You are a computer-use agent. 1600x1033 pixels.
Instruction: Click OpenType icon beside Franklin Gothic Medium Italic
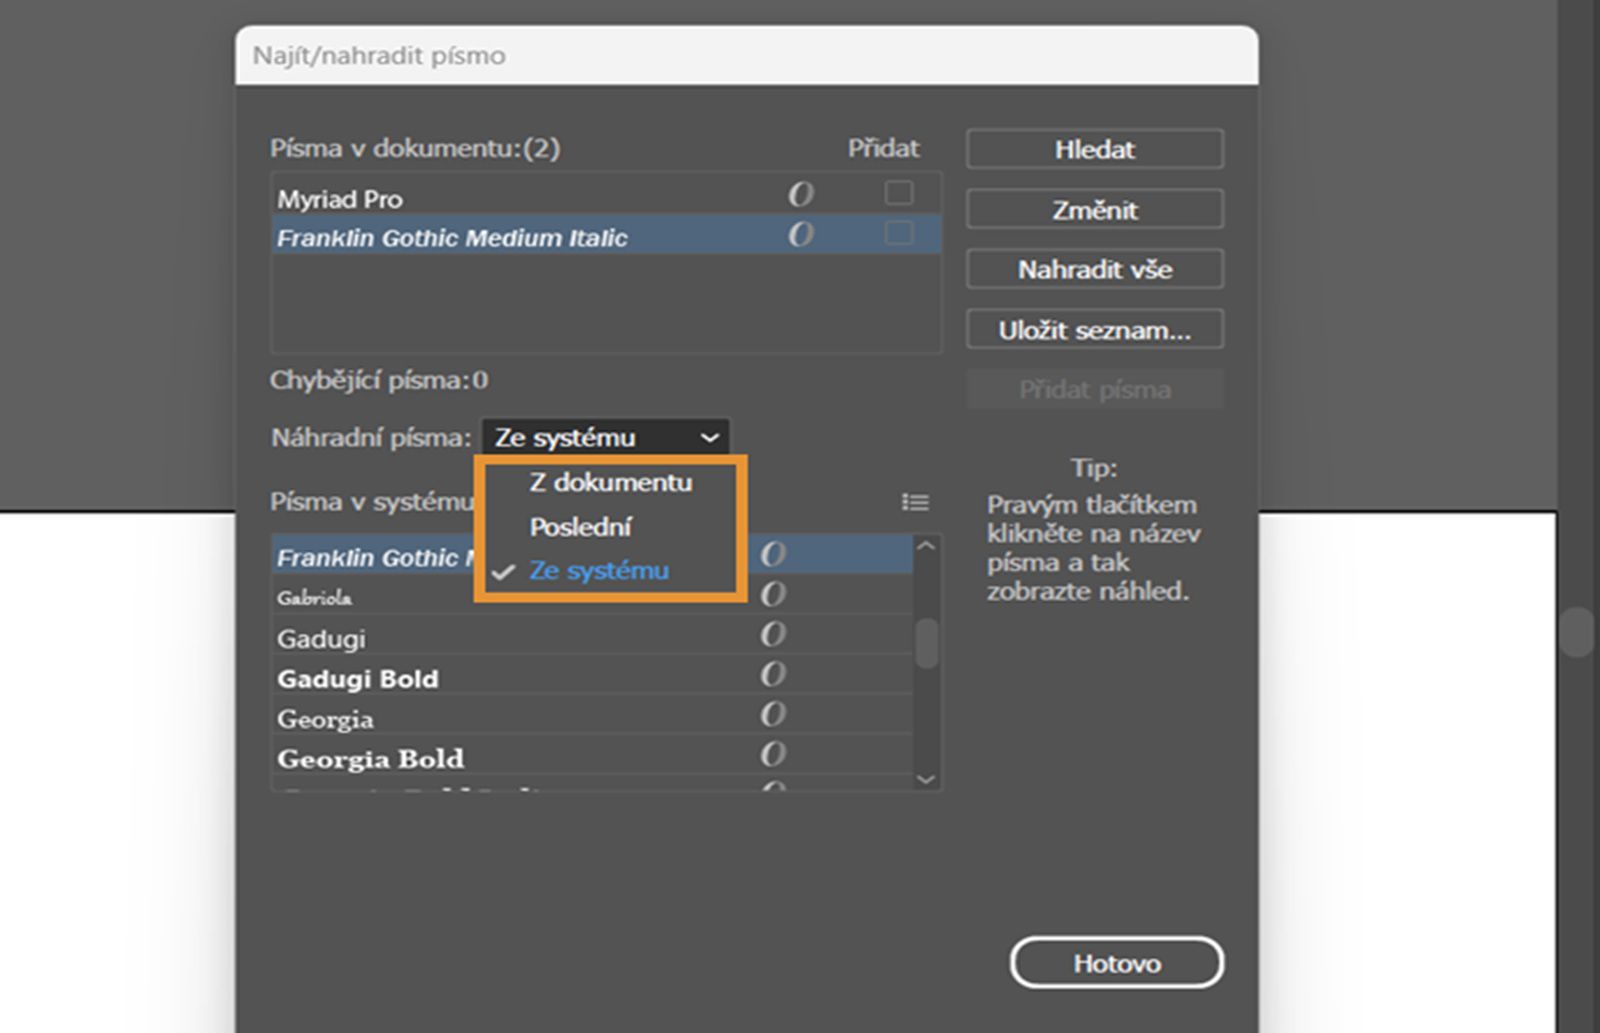click(801, 235)
